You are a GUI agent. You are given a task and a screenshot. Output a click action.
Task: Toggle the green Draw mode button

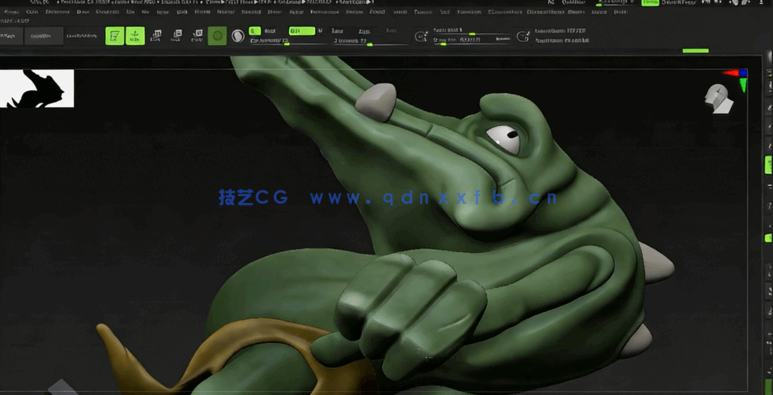tap(135, 36)
